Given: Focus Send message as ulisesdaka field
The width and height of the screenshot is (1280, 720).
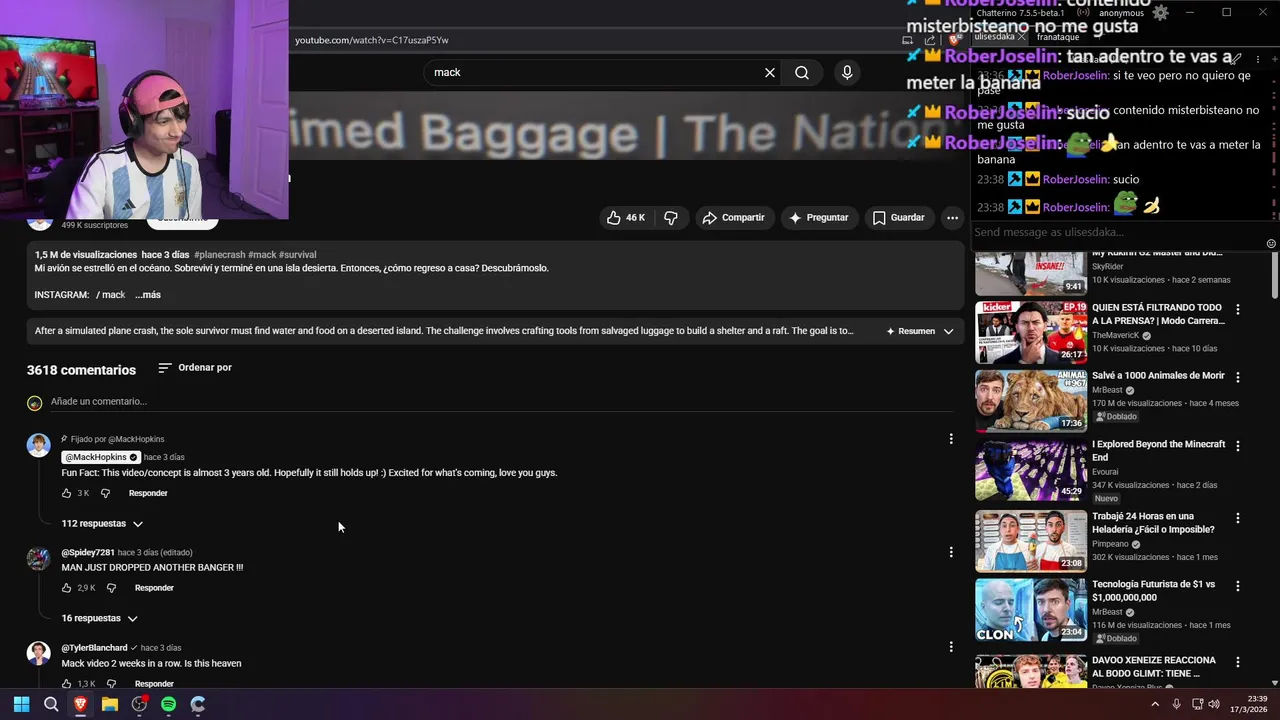Looking at the screenshot, I should click(x=1118, y=232).
